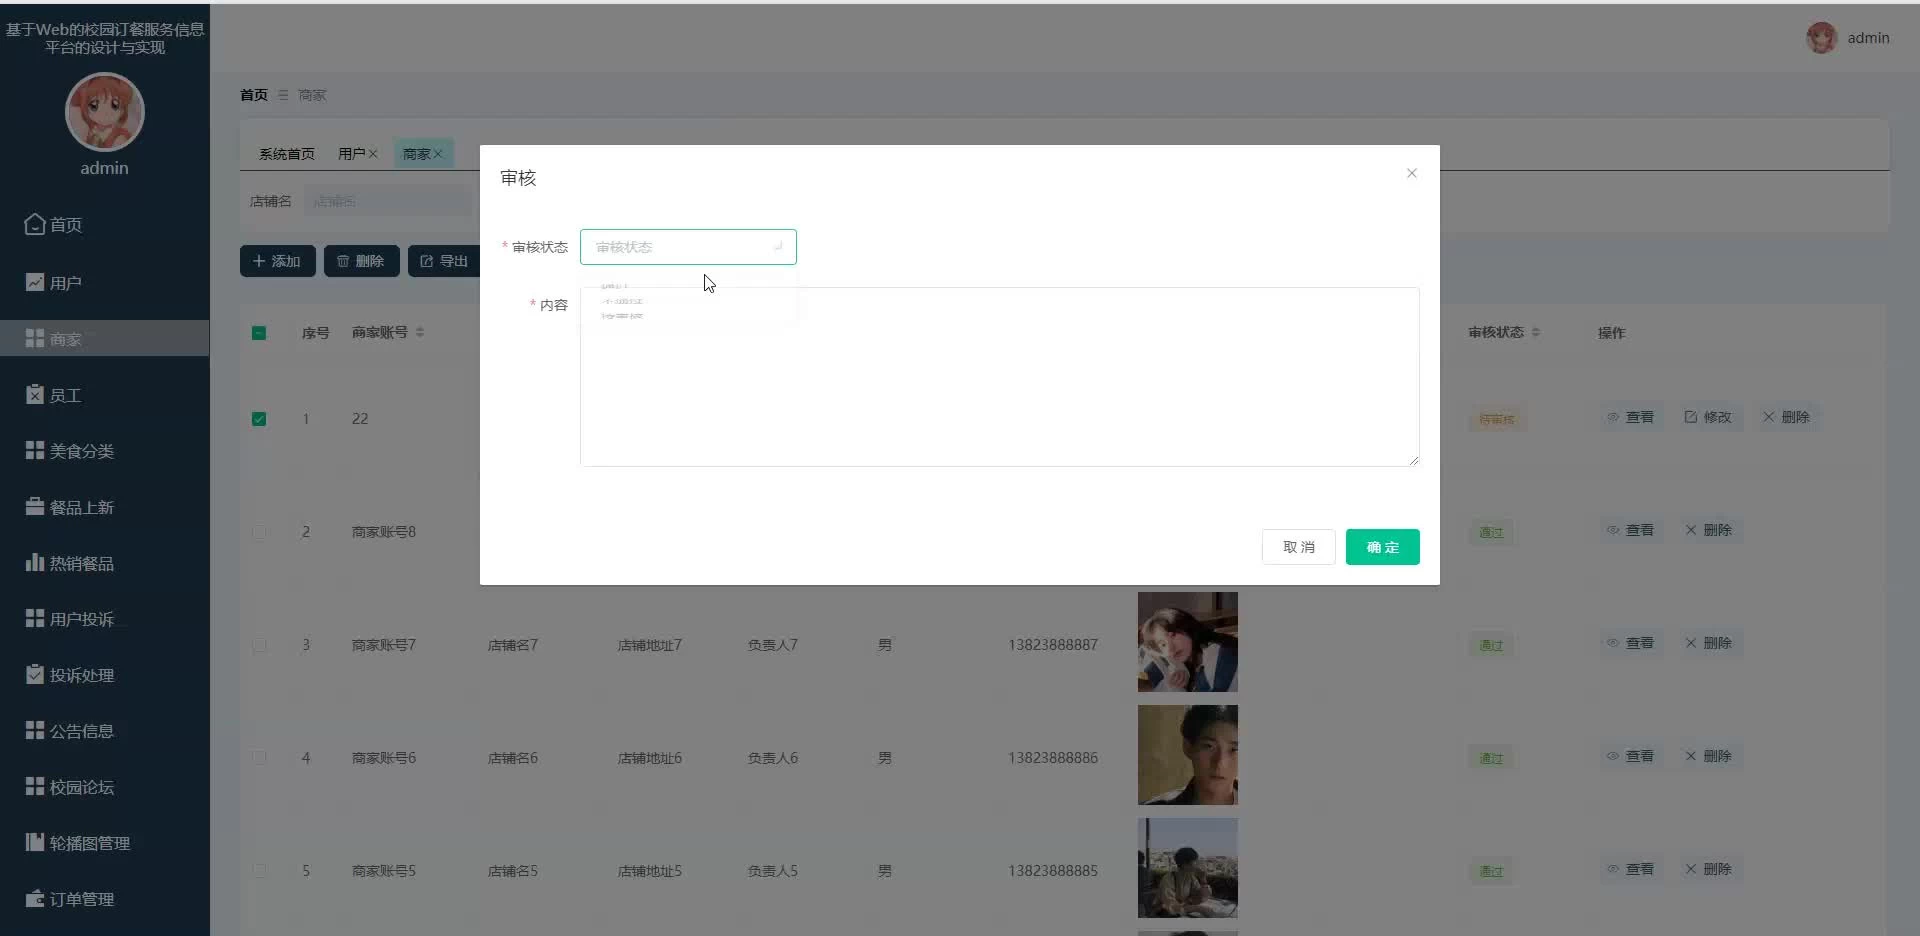Click the 订单管理 sidebar icon
The height and width of the screenshot is (936, 1920).
(x=35, y=898)
